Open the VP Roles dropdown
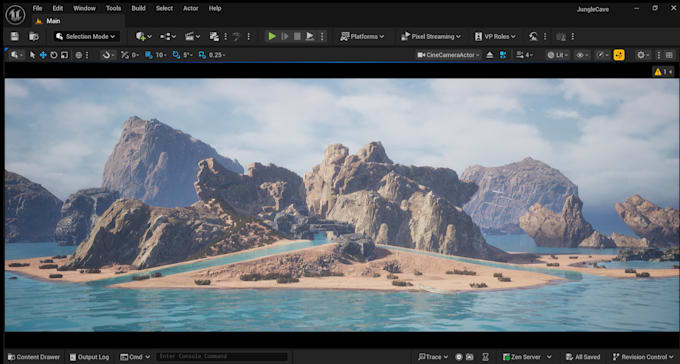The image size is (680, 364). 495,36
